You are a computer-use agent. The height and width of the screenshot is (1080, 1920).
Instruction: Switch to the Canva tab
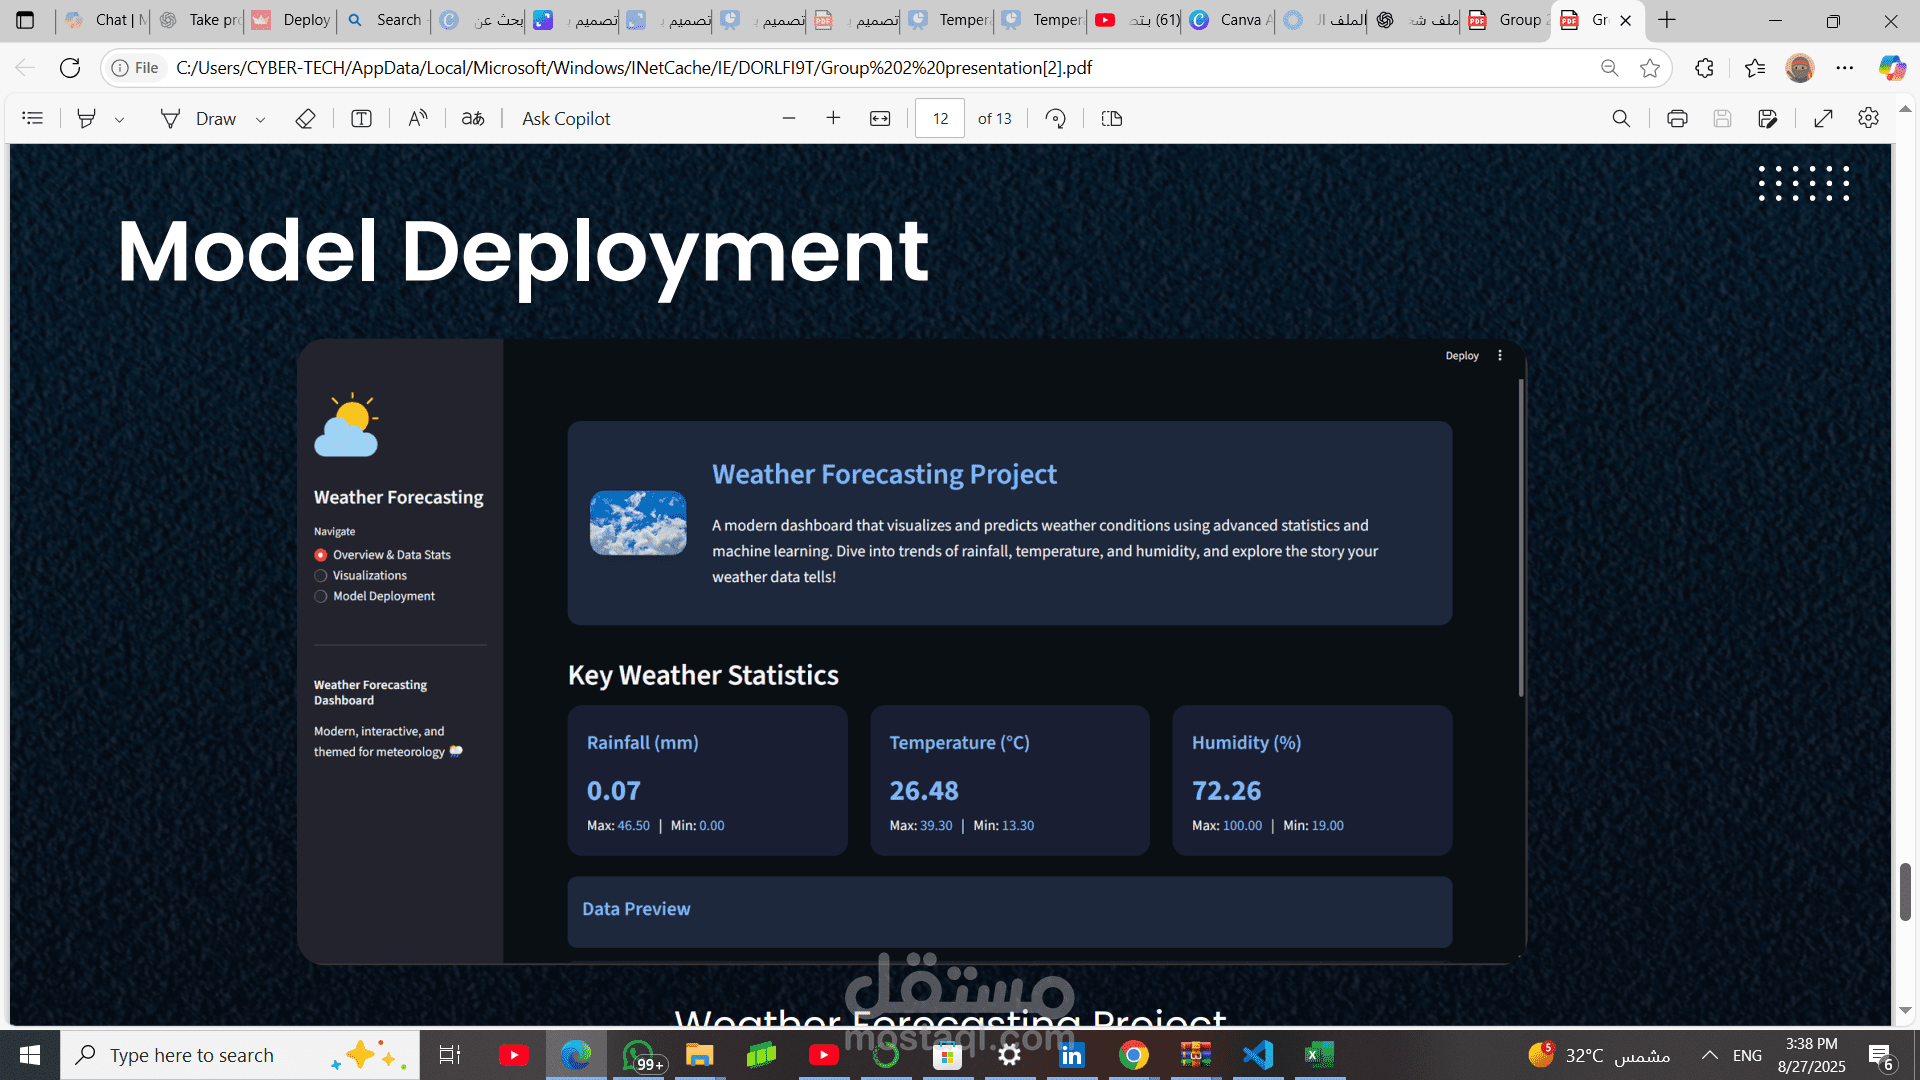pyautogui.click(x=1230, y=20)
